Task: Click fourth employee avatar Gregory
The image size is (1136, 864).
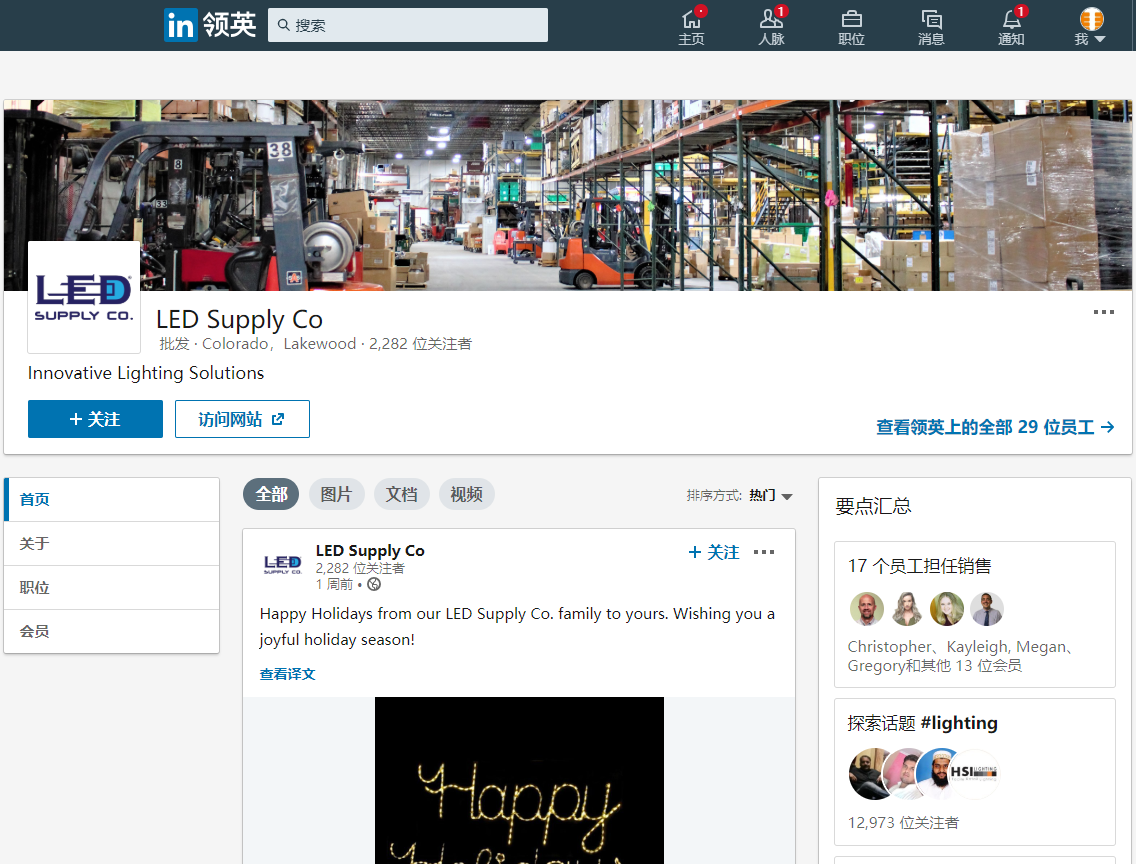Action: 987,608
